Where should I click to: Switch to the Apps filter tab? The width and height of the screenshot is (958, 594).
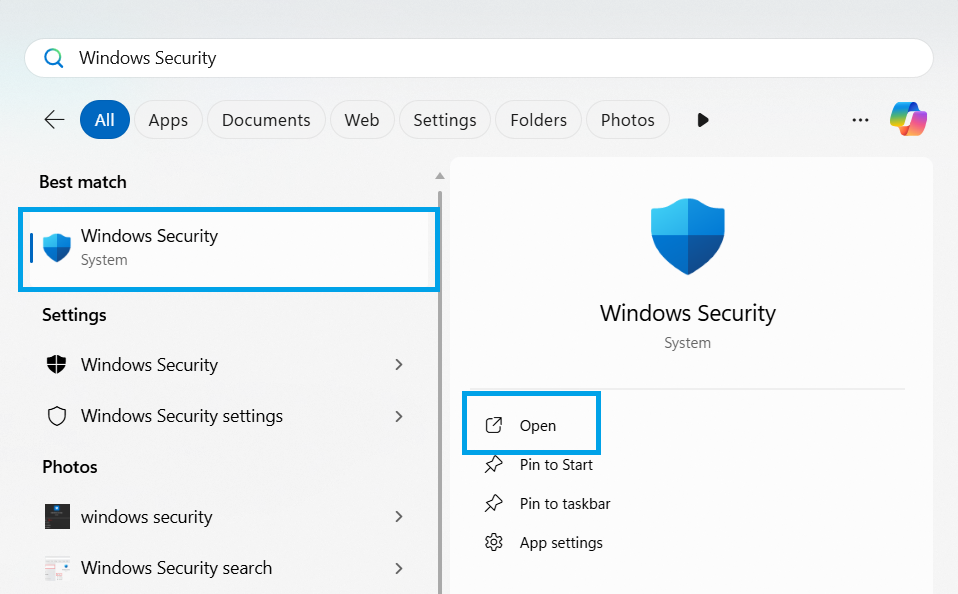168,120
